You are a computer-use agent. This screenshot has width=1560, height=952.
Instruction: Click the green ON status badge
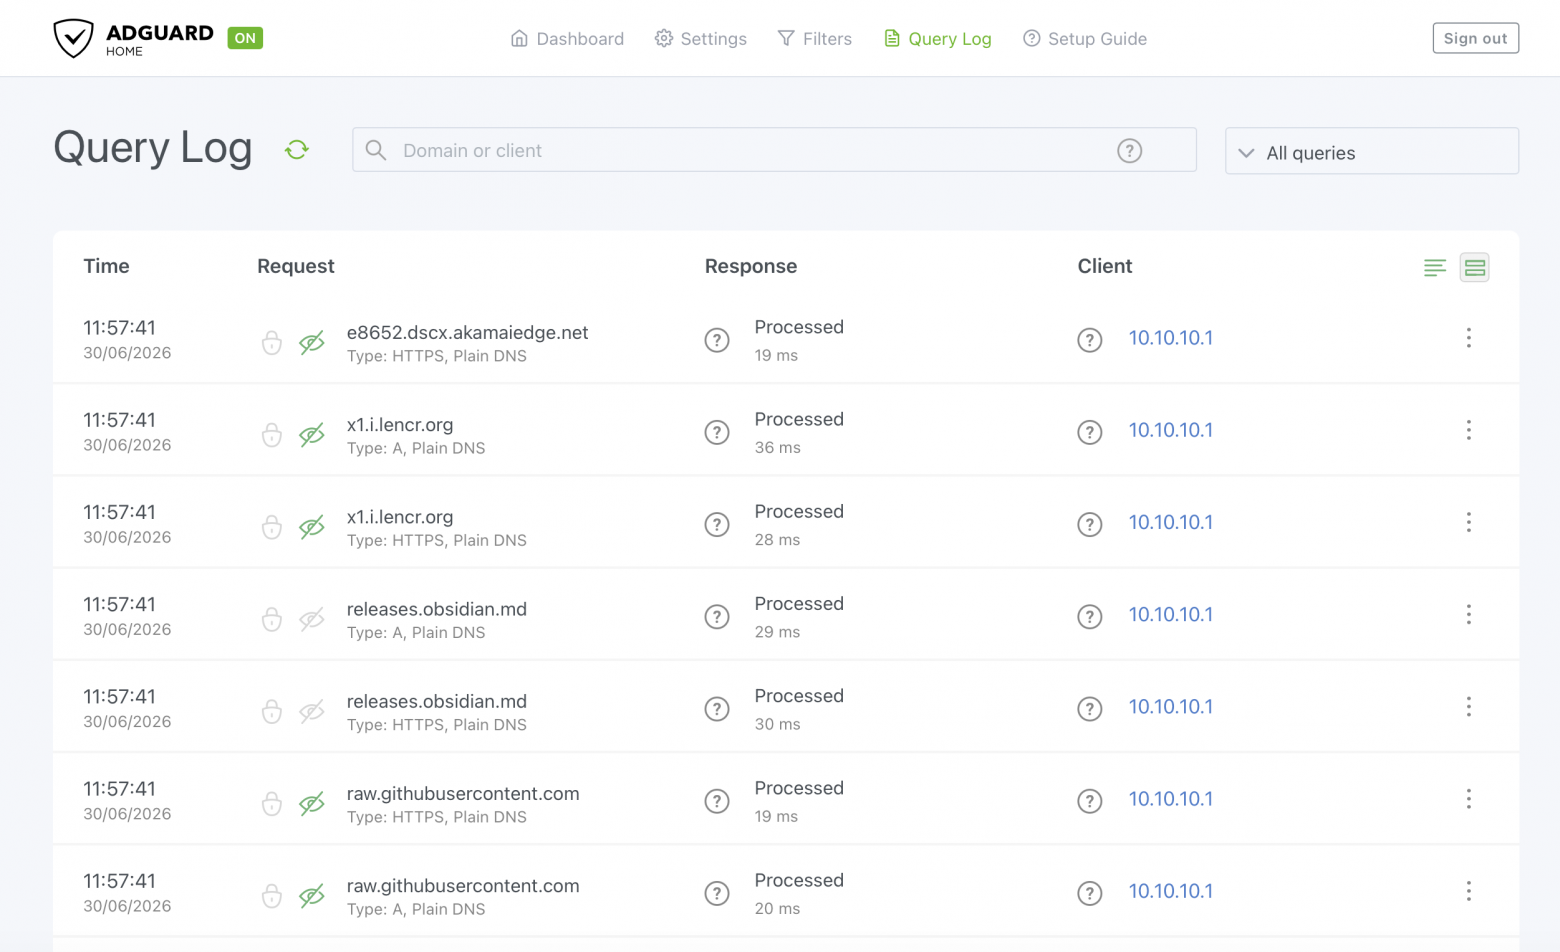pos(245,38)
